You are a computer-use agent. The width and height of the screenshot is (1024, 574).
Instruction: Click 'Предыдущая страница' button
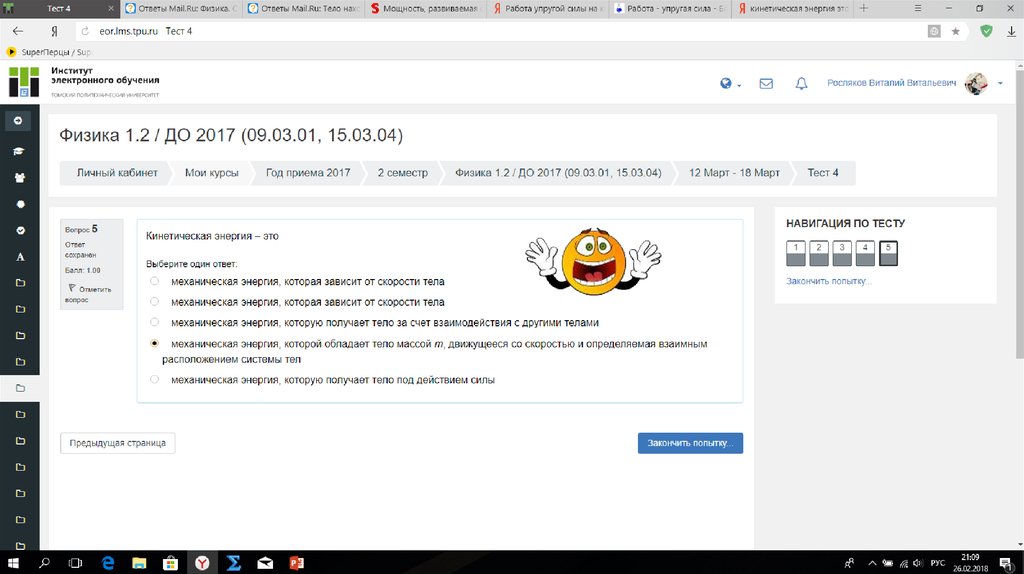pos(118,443)
